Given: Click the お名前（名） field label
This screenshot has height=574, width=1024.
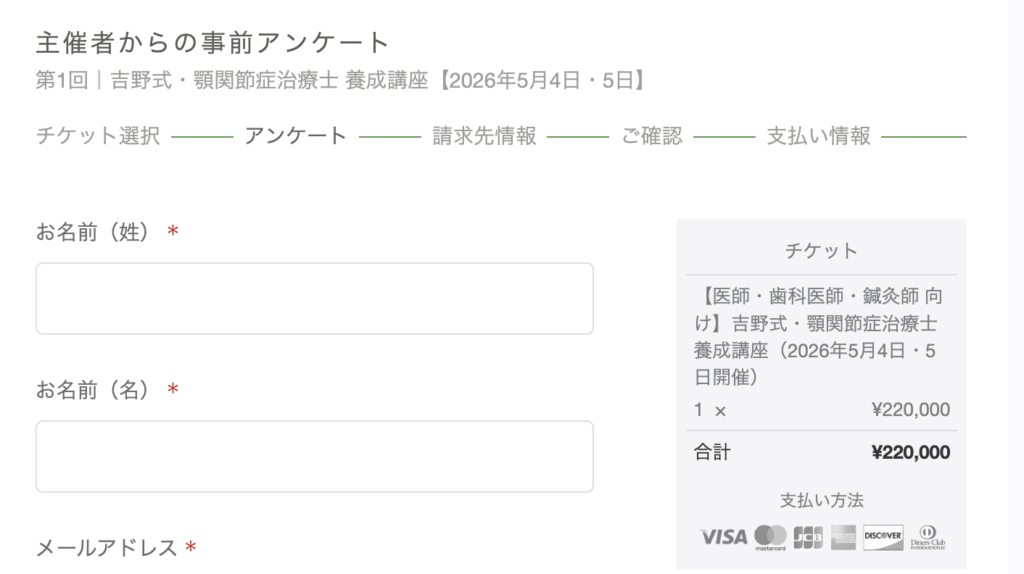Looking at the screenshot, I should tap(98, 389).
